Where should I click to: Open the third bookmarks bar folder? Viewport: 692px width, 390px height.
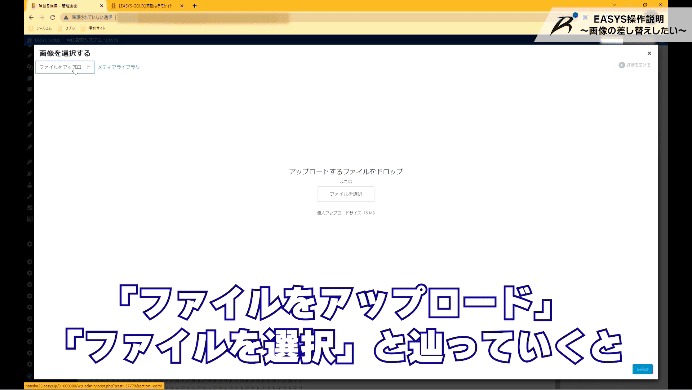94,28
